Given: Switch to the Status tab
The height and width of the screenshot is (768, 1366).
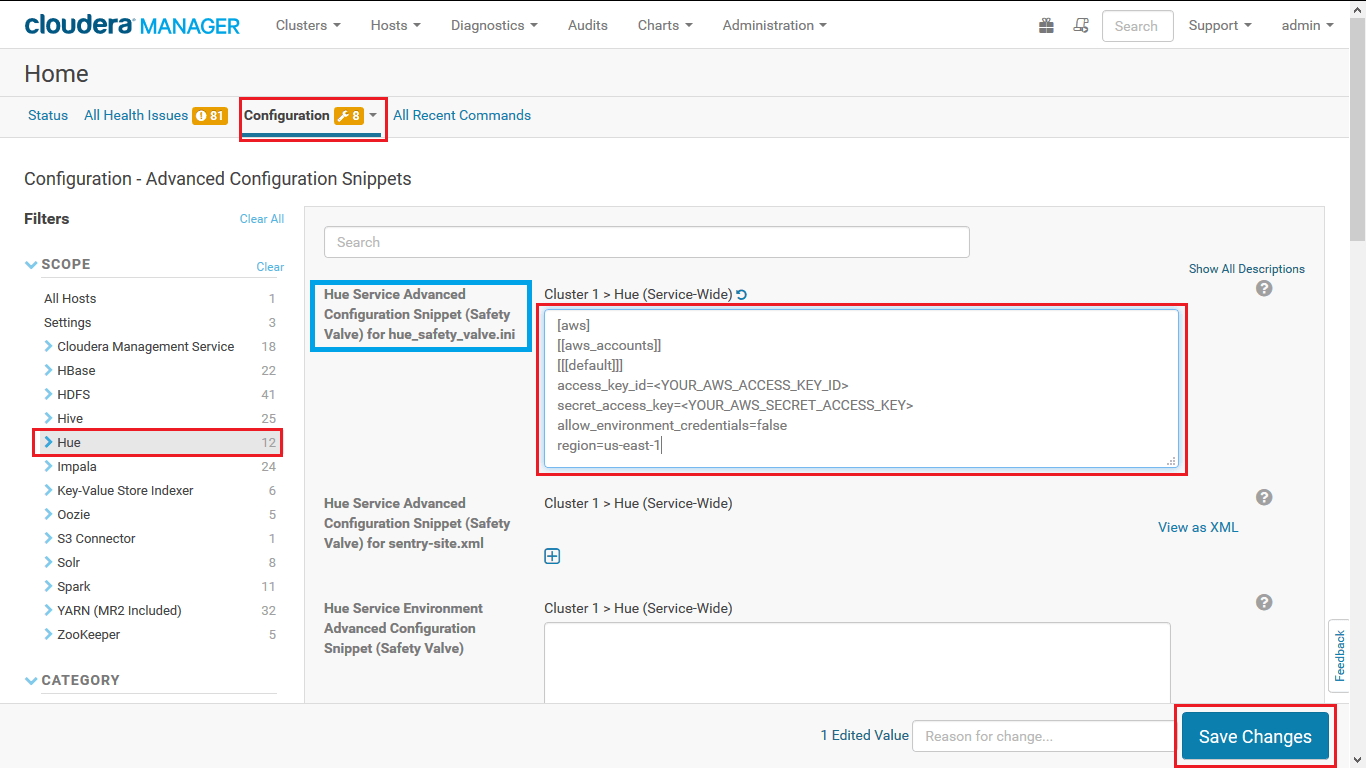Looking at the screenshot, I should click(x=48, y=116).
